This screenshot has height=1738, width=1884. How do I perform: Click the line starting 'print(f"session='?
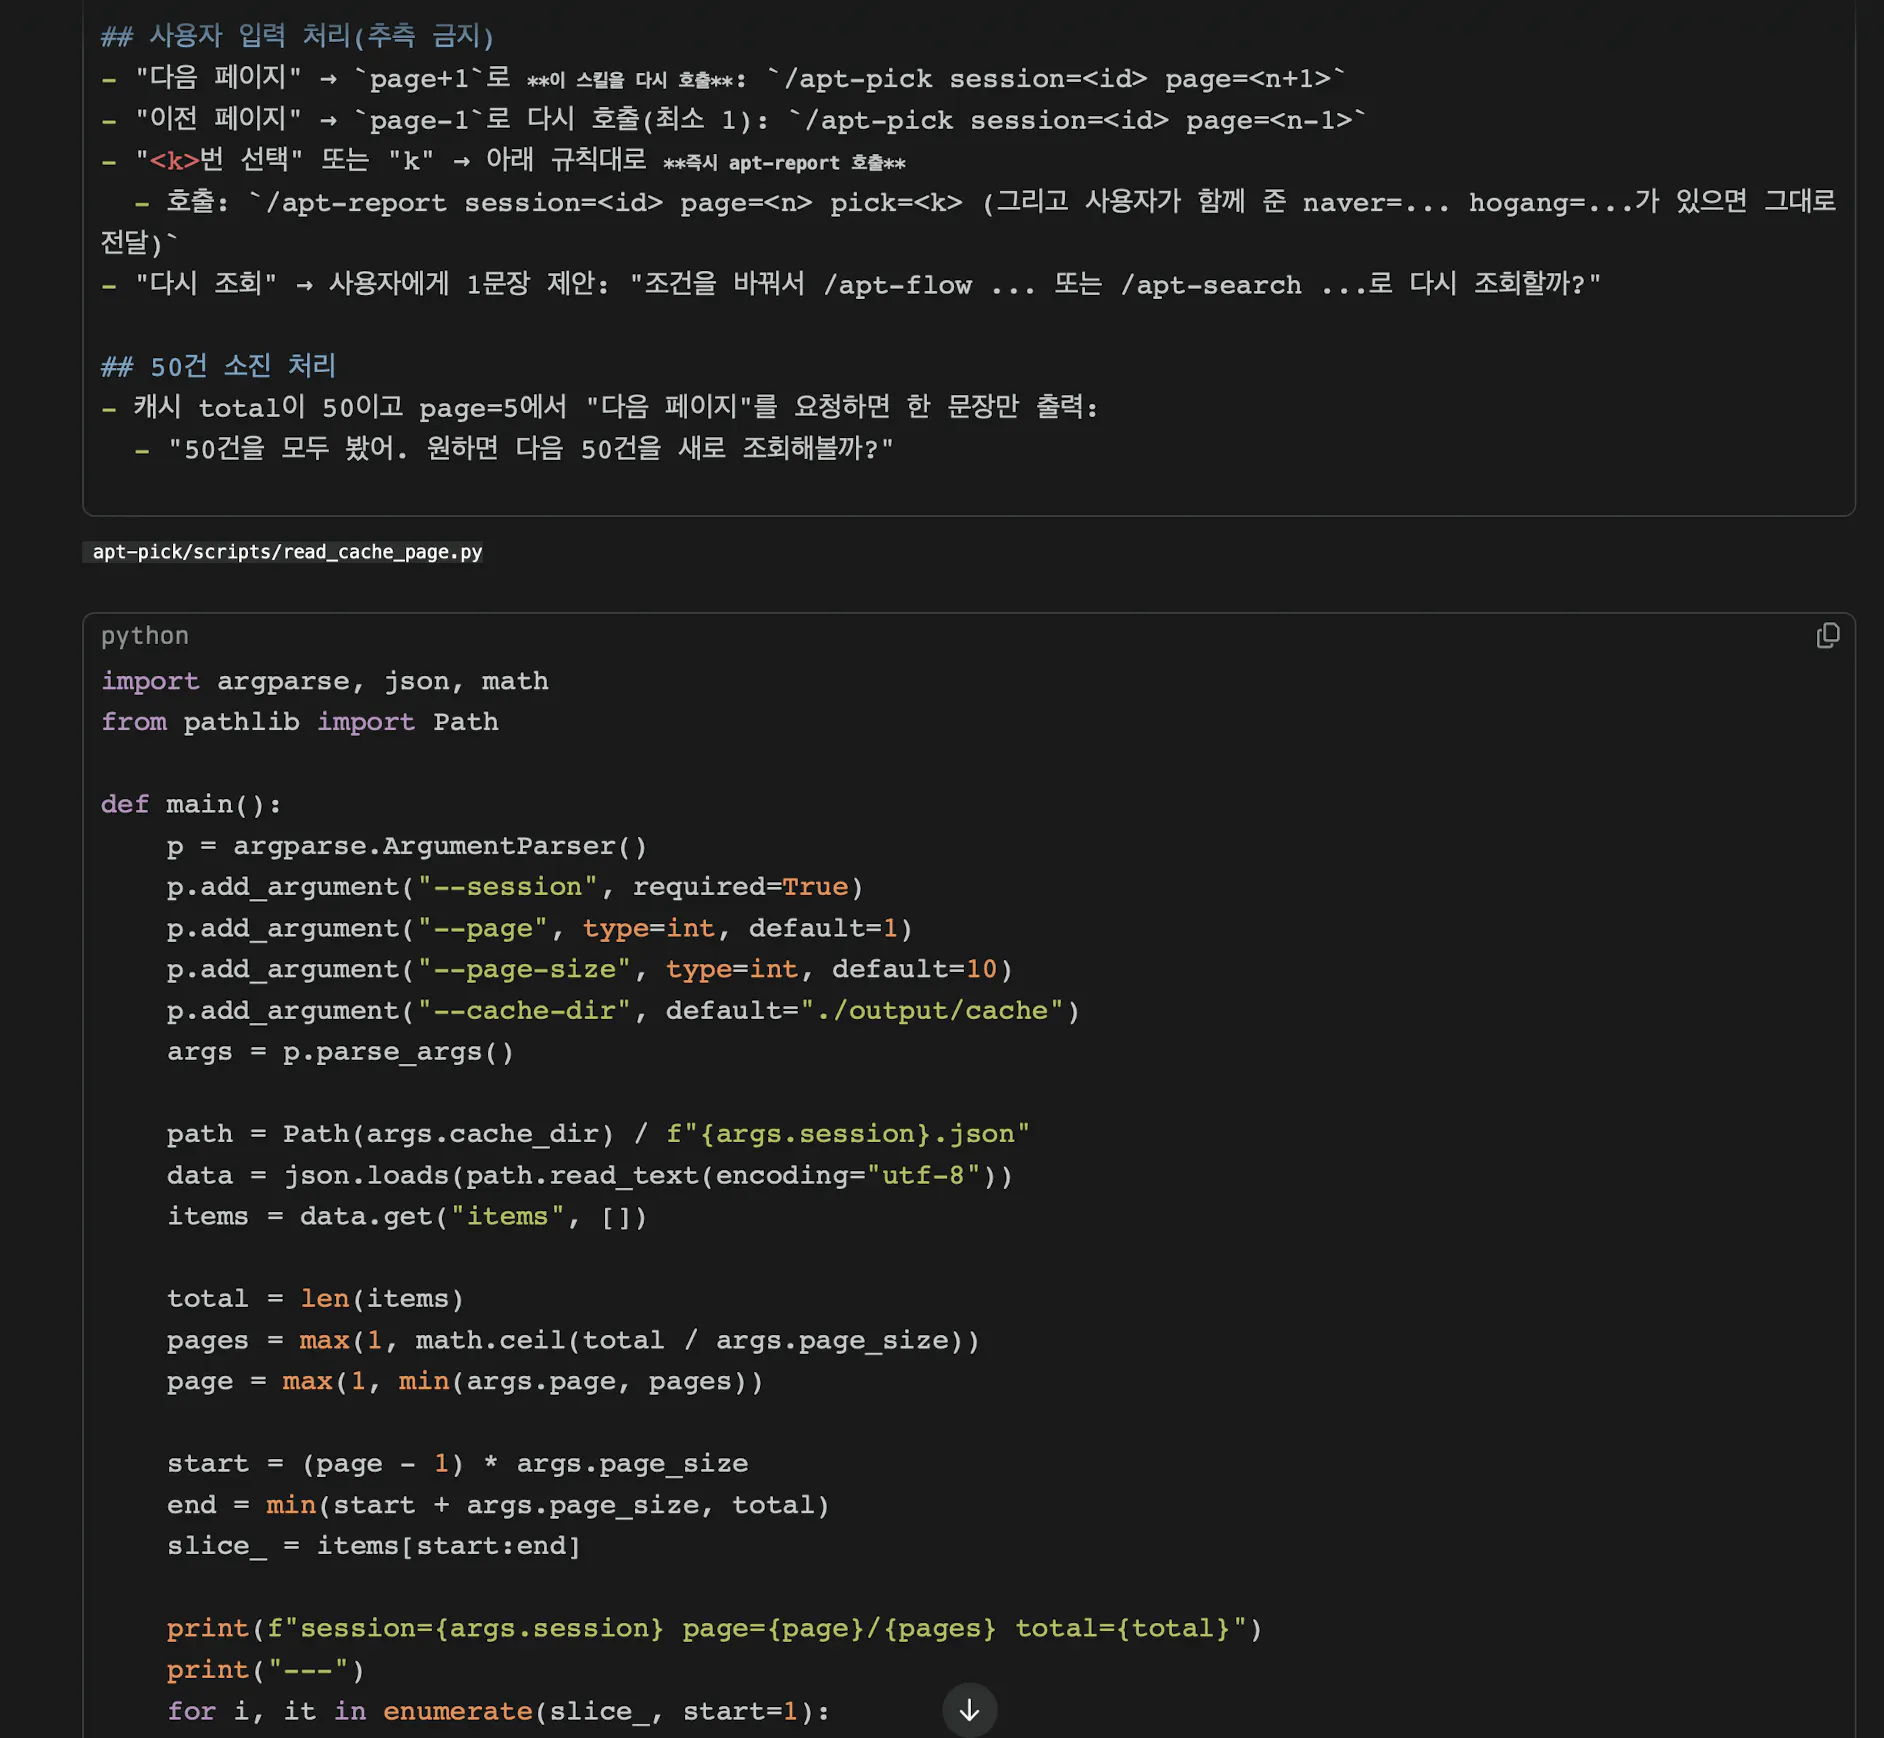(715, 1628)
